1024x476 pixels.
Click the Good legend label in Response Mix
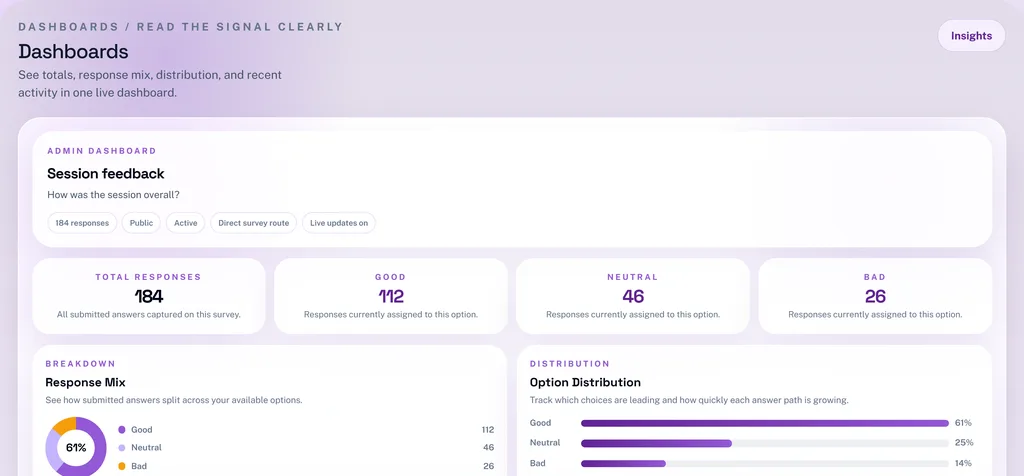pyautogui.click(x=142, y=430)
